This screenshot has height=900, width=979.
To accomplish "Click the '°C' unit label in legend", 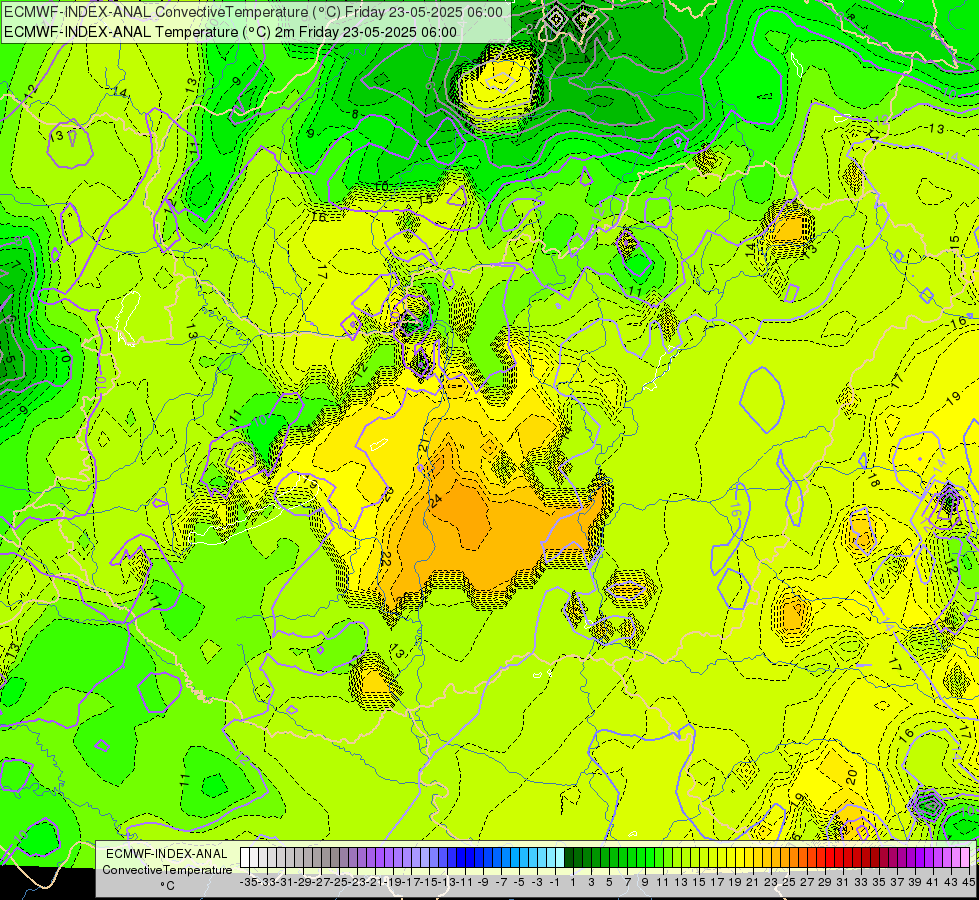I will click(x=167, y=886).
